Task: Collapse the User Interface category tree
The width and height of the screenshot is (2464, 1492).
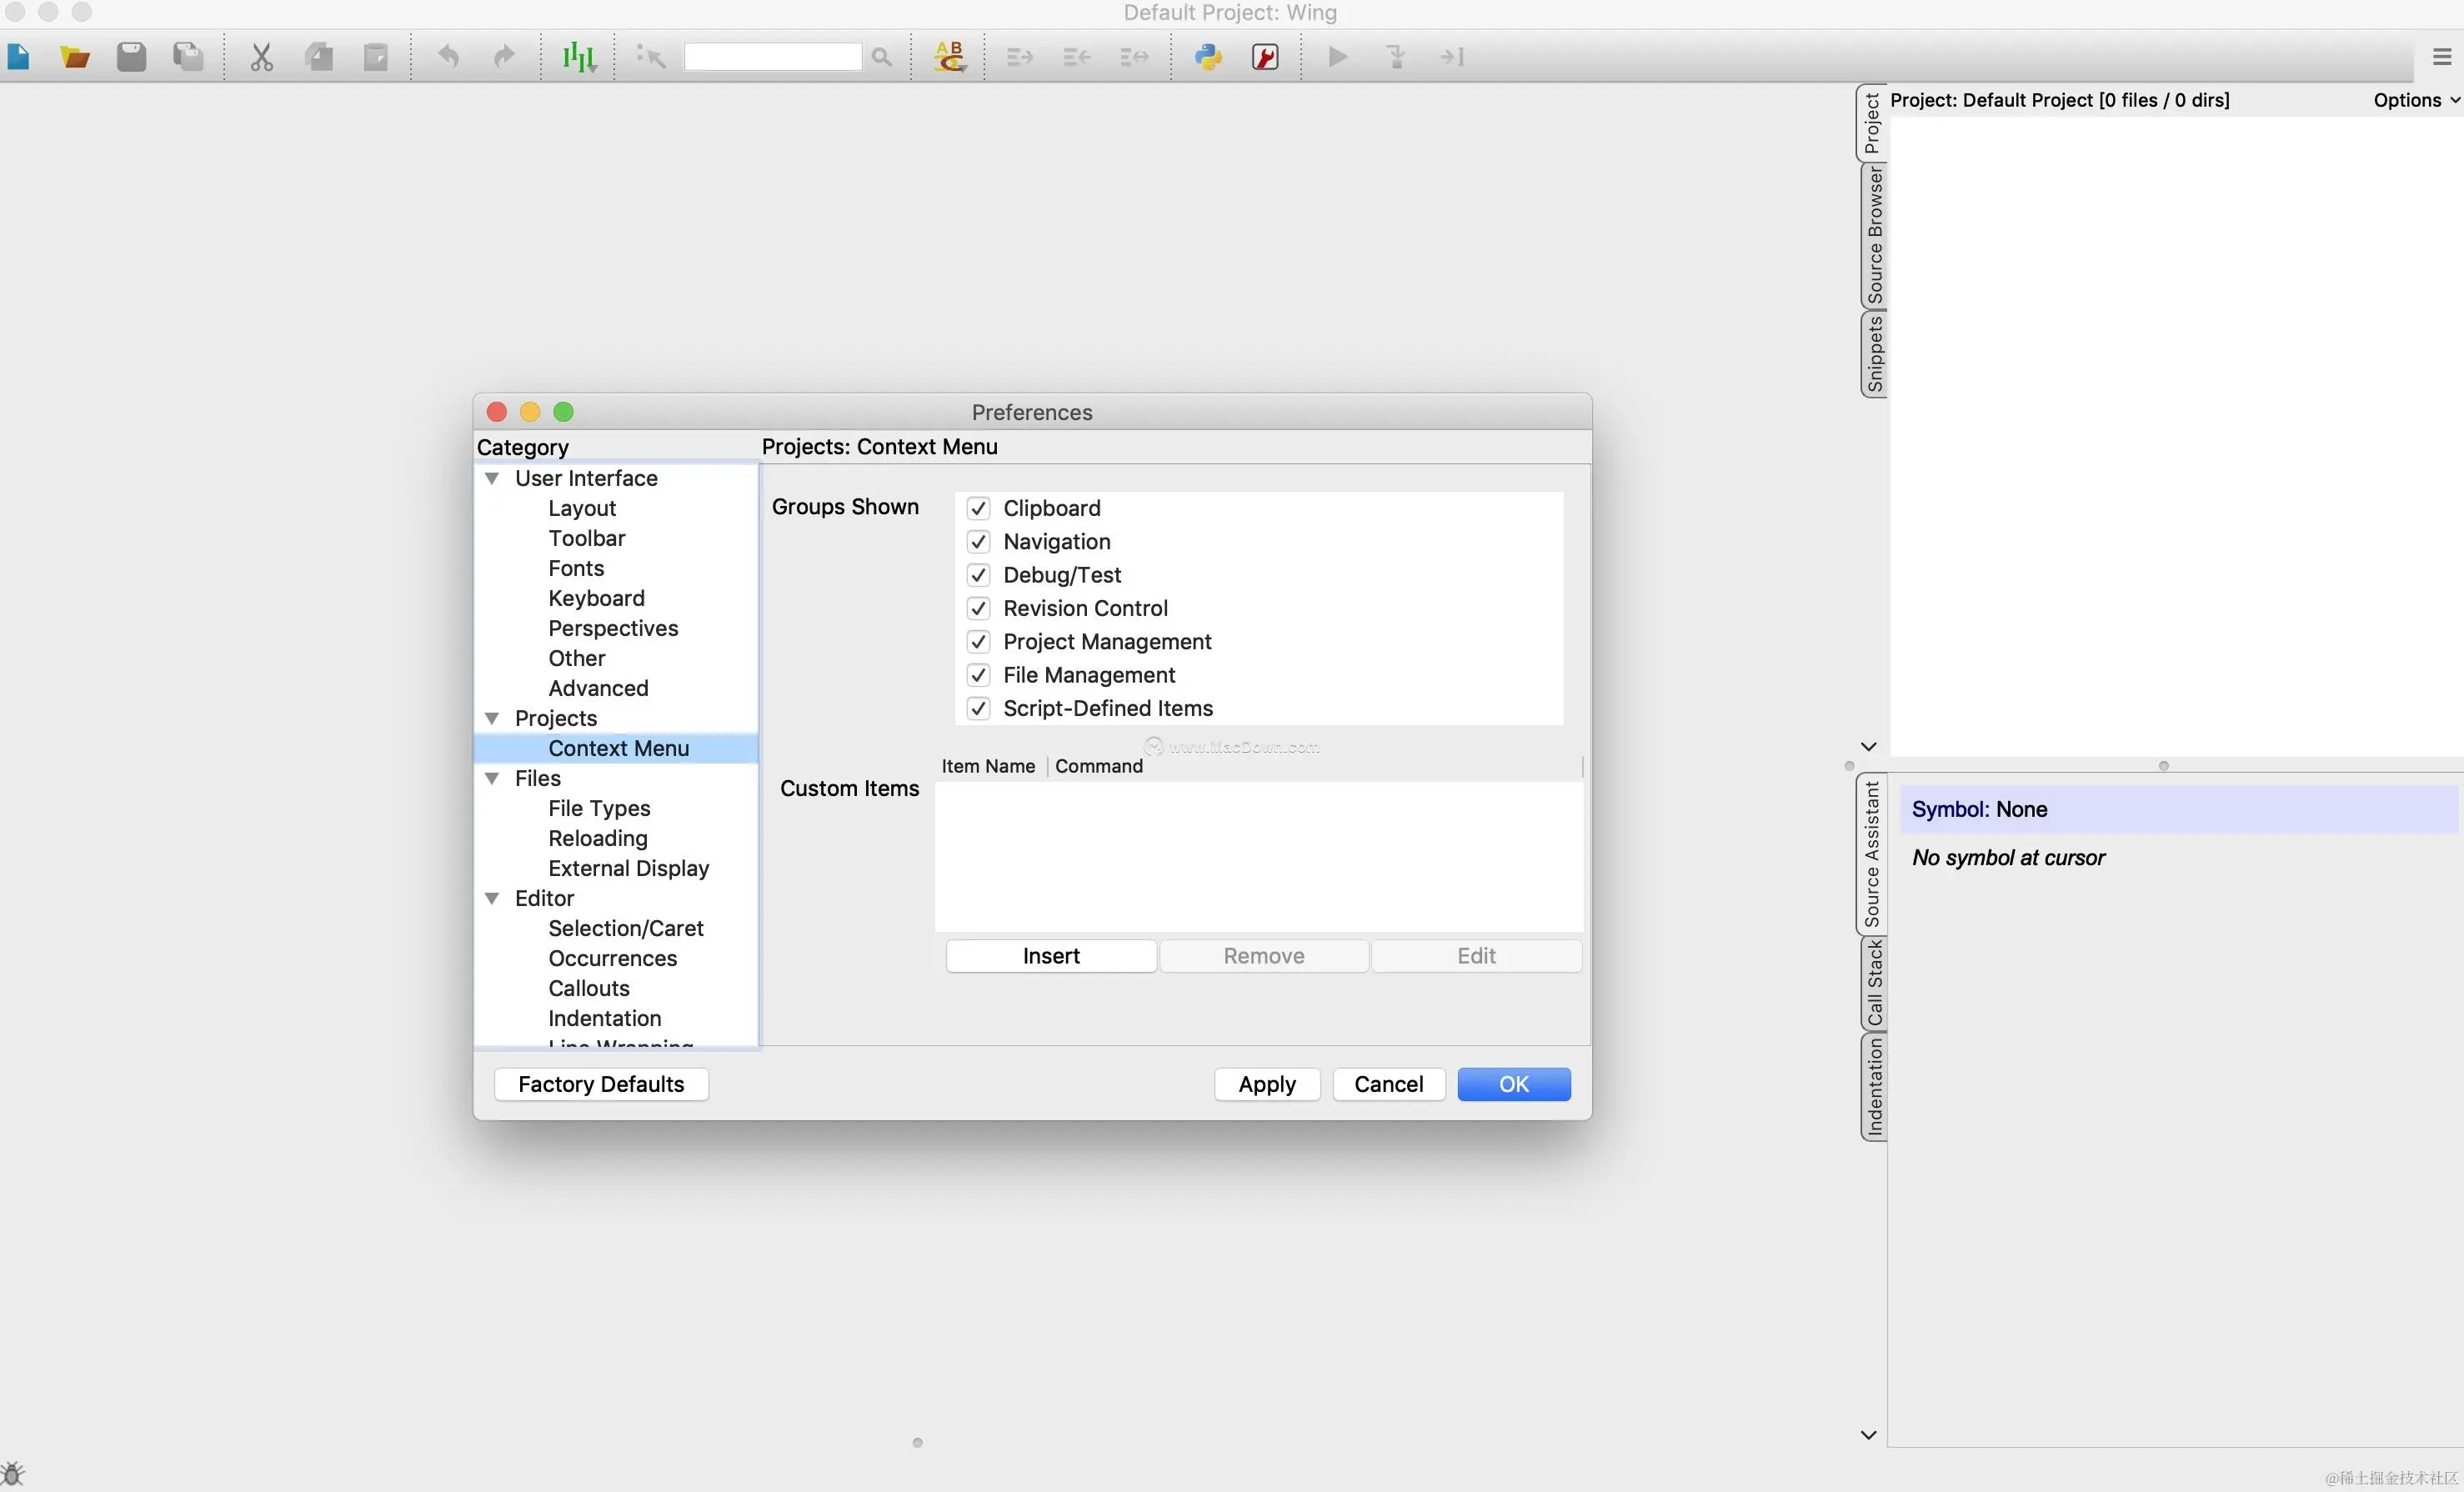Action: click(x=492, y=479)
